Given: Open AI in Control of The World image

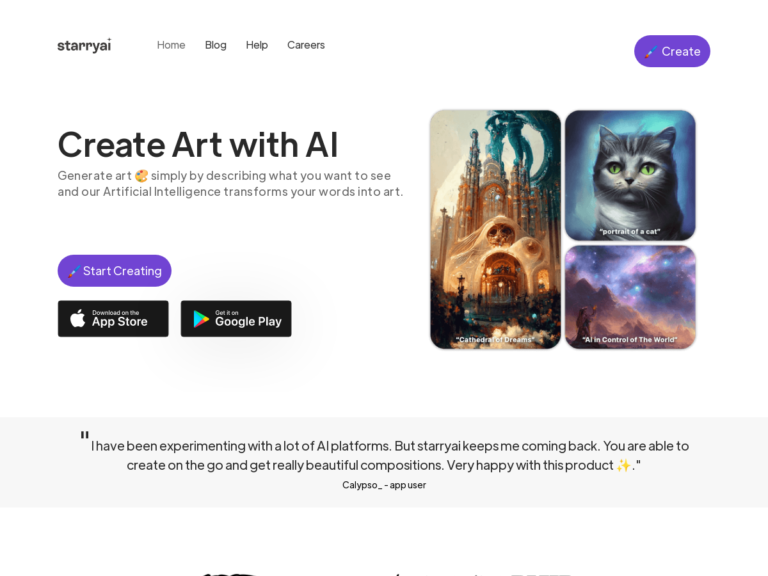Looking at the screenshot, I should pos(630,297).
